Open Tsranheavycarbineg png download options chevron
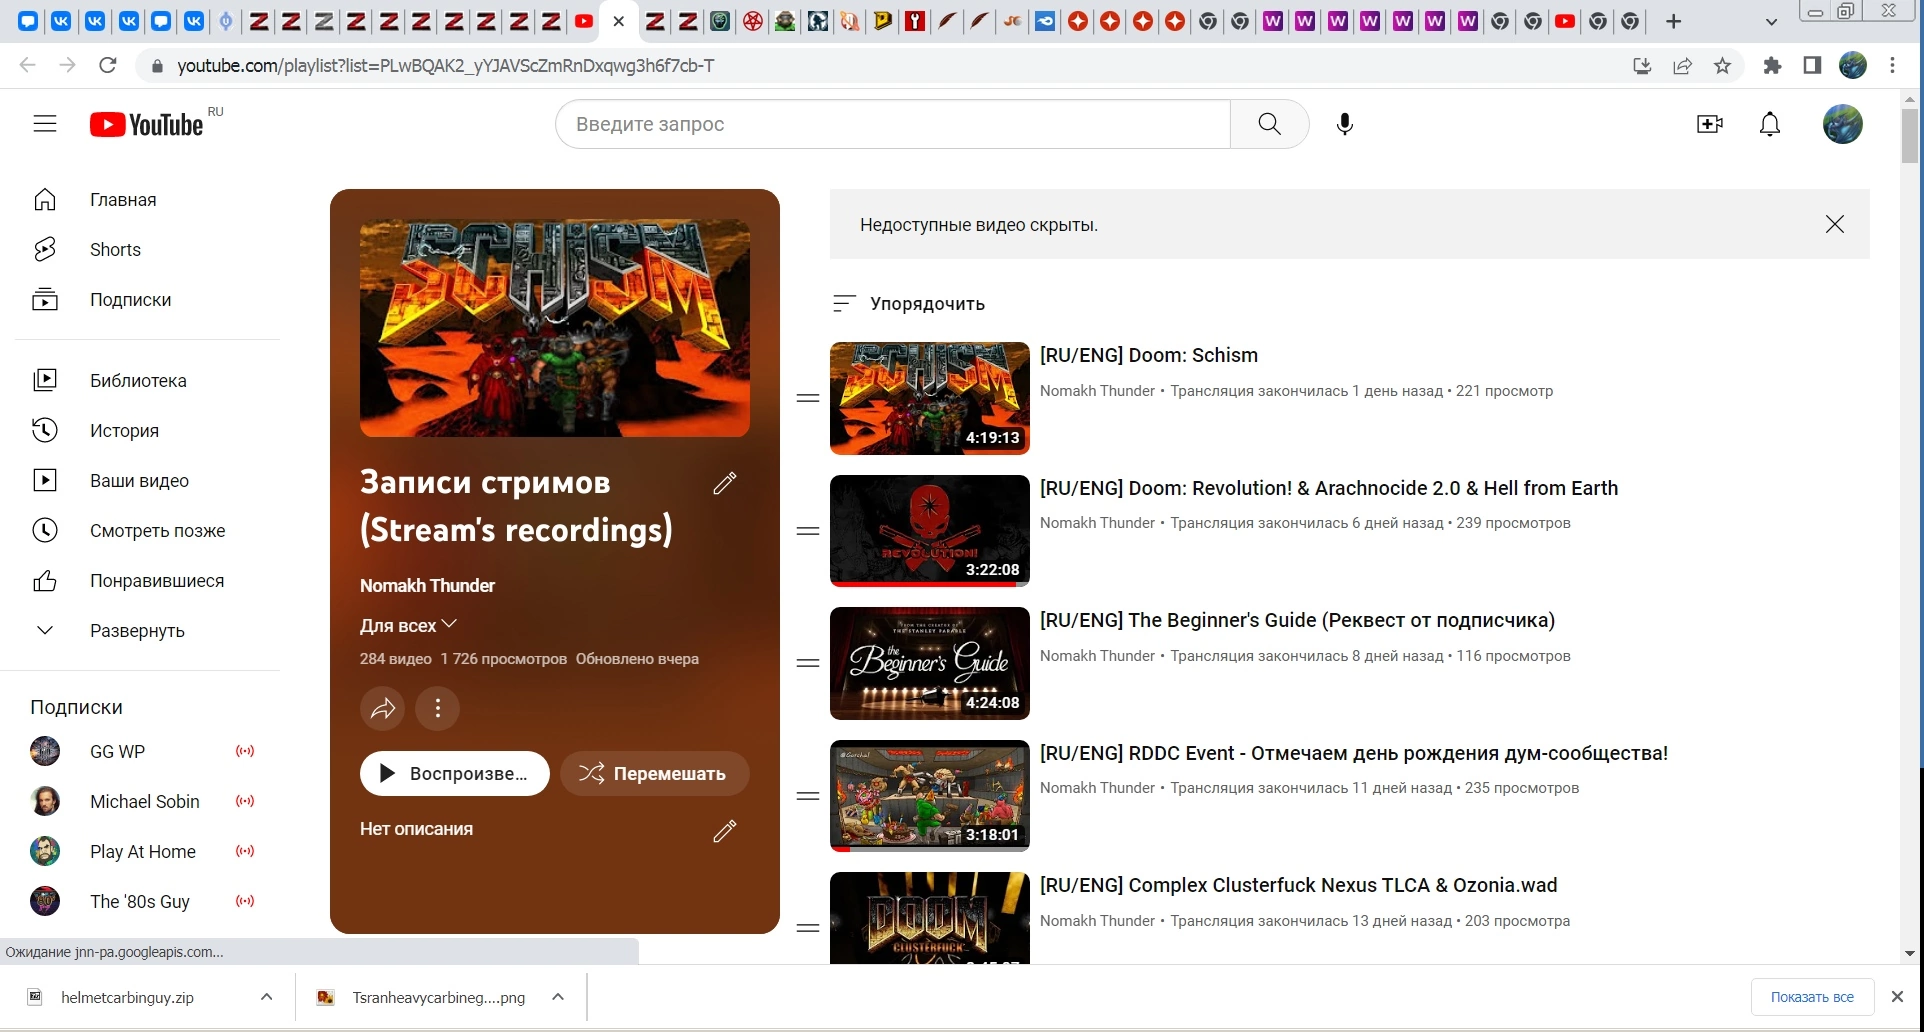 coord(558,997)
